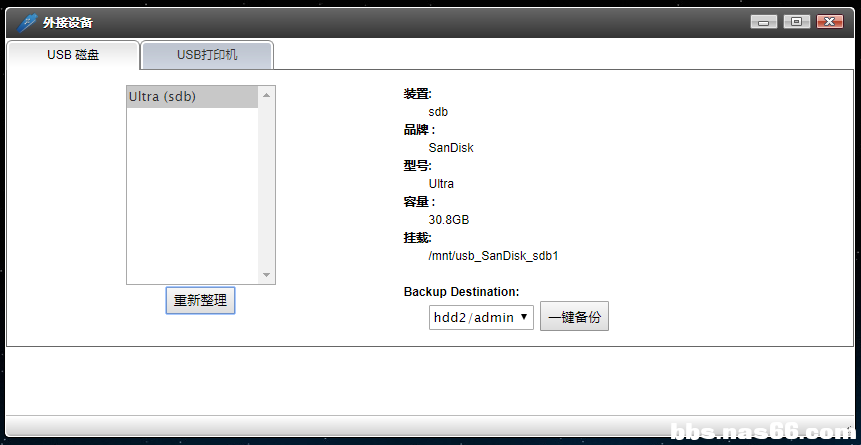Click the sdb value under 装置
This screenshot has height=445, width=861.
click(x=438, y=112)
